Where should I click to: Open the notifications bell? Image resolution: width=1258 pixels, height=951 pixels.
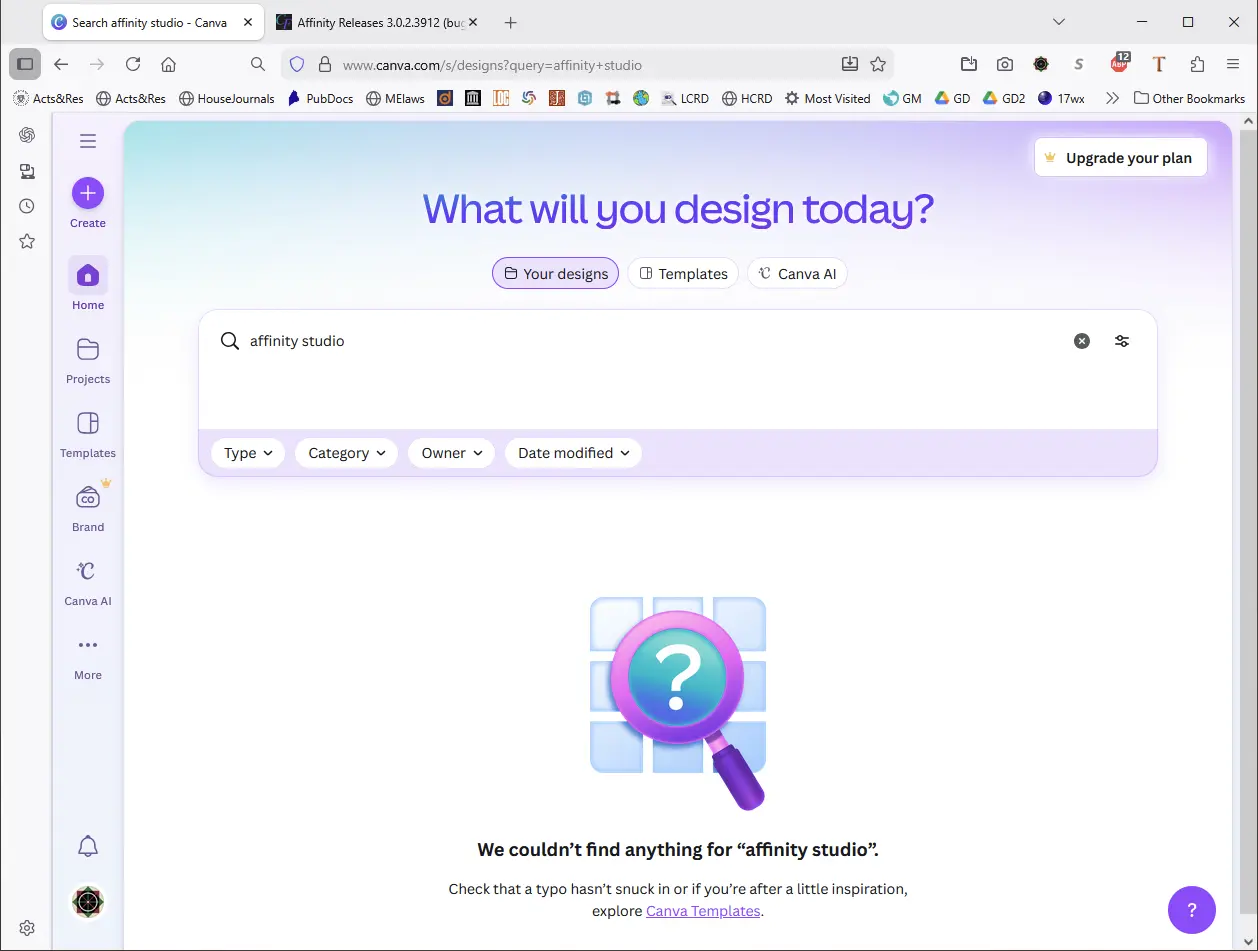pyautogui.click(x=88, y=846)
